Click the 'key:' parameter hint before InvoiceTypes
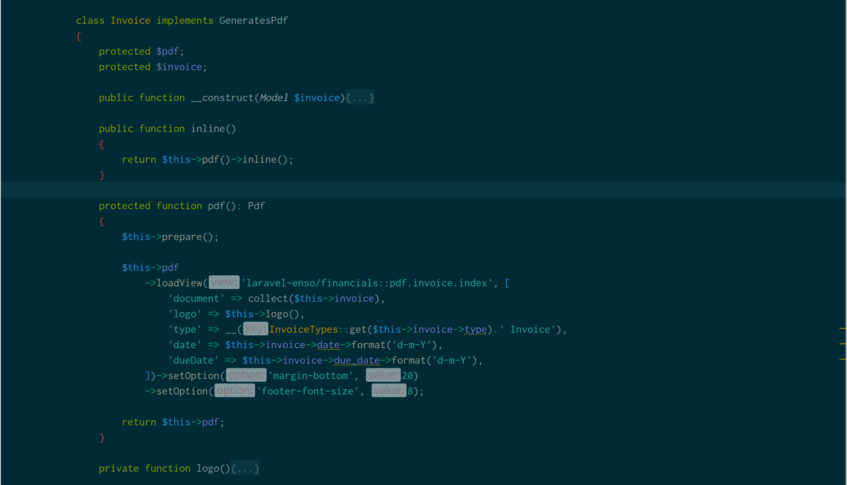Image resolution: width=847 pixels, height=485 pixels. pyautogui.click(x=256, y=329)
